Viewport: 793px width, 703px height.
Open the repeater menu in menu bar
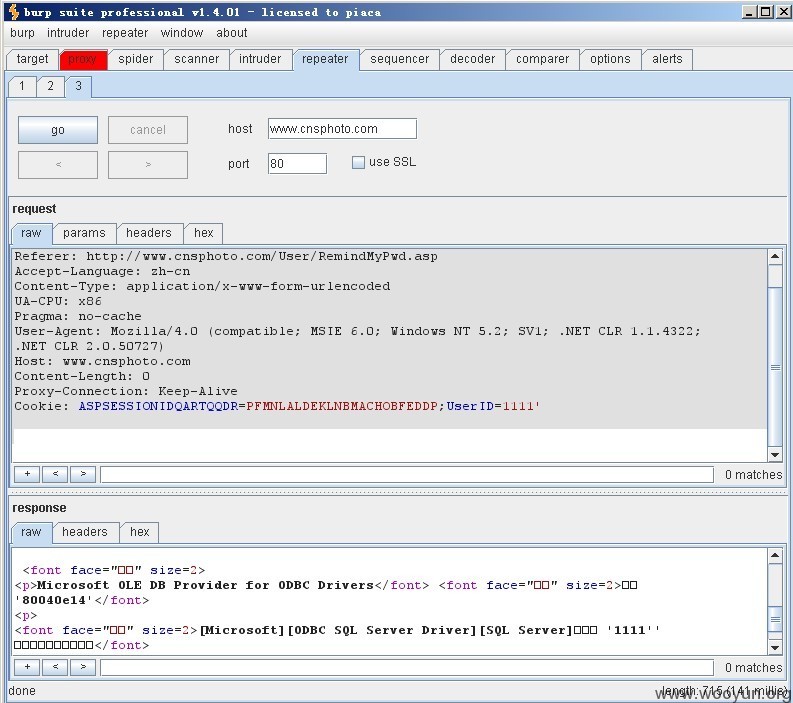click(125, 33)
